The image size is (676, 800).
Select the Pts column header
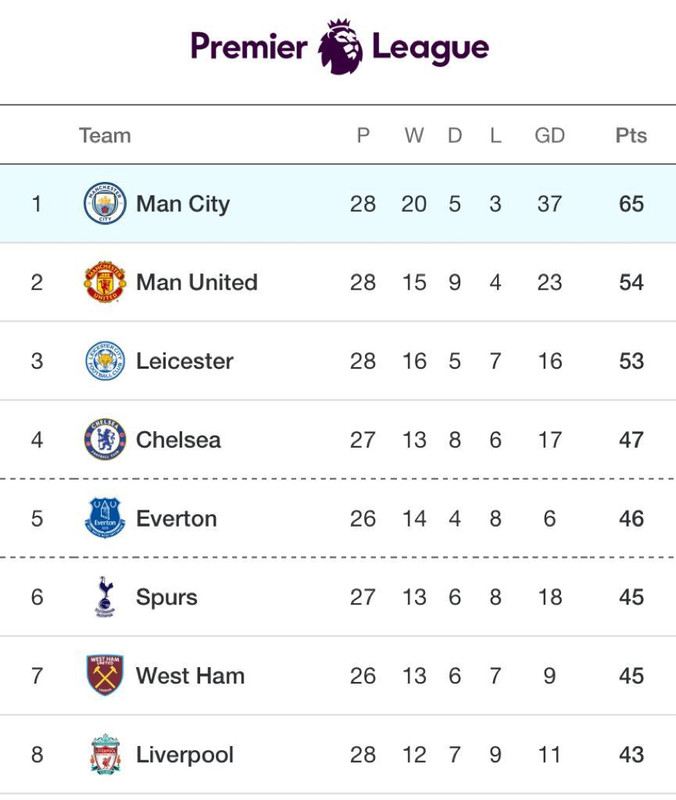click(631, 135)
